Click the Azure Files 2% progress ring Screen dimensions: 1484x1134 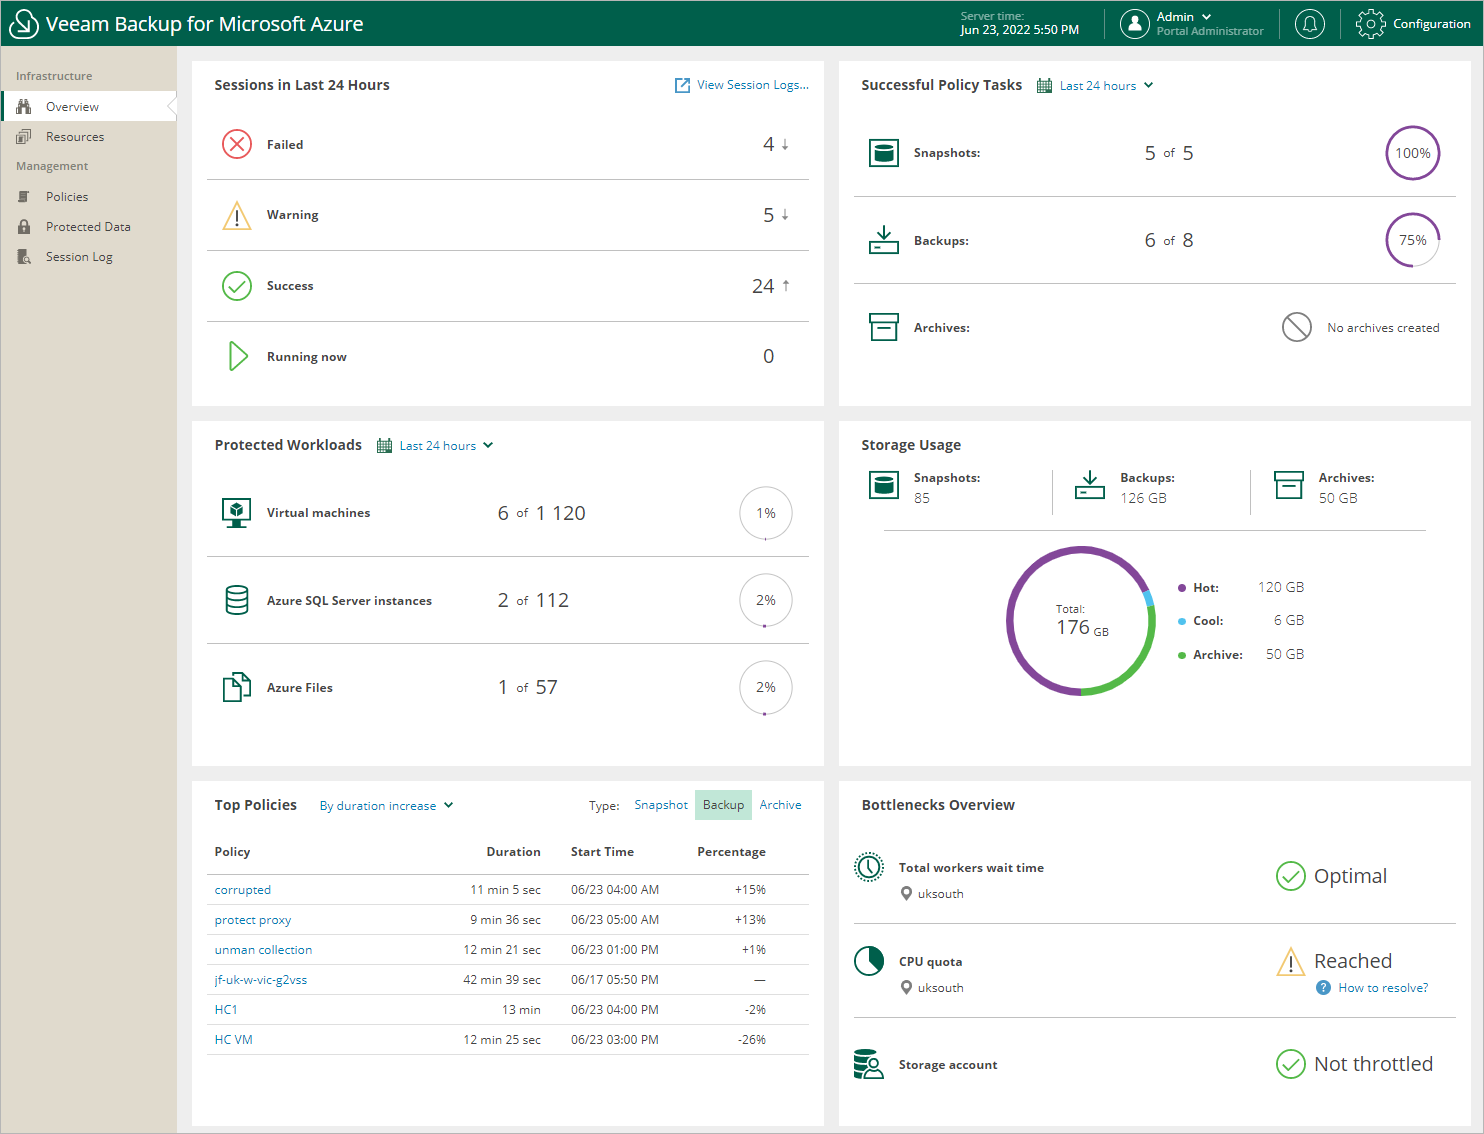(766, 687)
